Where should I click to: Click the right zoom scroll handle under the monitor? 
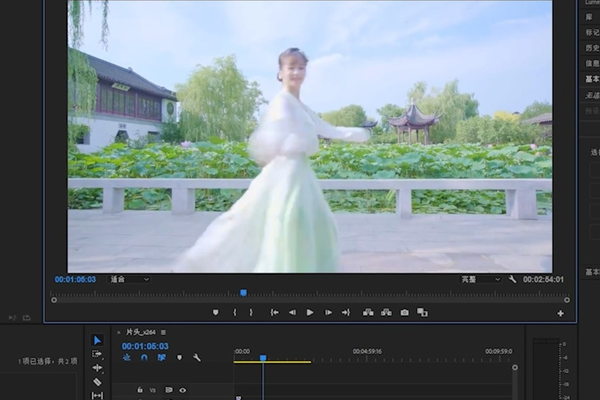[x=567, y=300]
